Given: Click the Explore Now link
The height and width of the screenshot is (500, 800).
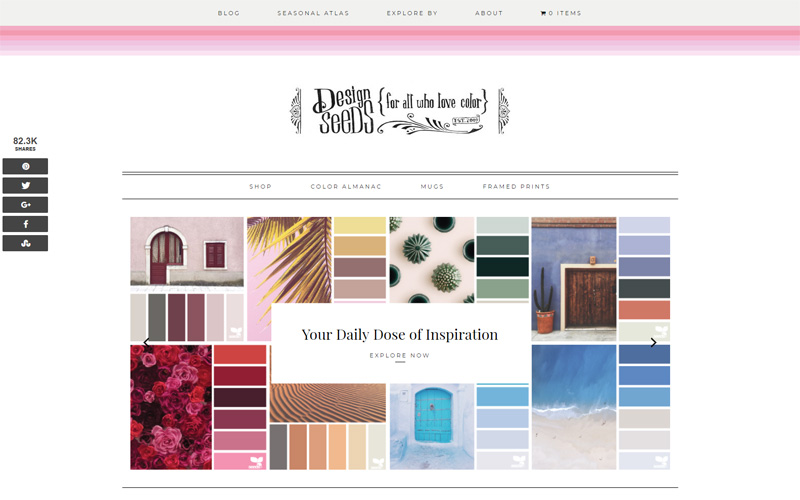Looking at the screenshot, I should (x=399, y=356).
